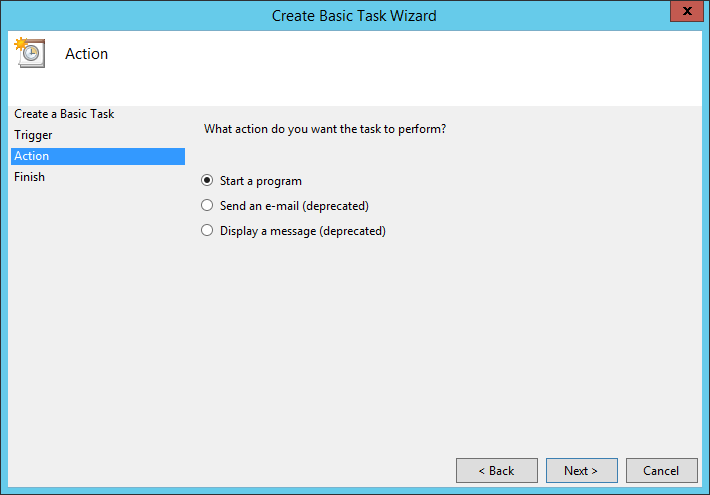Click the Back button
Image resolution: width=710 pixels, height=495 pixels.
click(497, 471)
